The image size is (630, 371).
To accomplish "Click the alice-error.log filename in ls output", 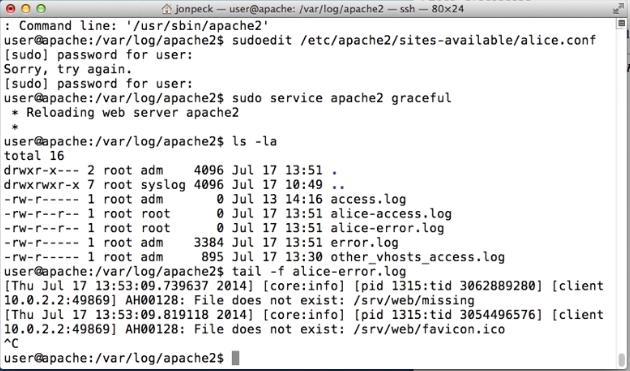I will [387, 228].
